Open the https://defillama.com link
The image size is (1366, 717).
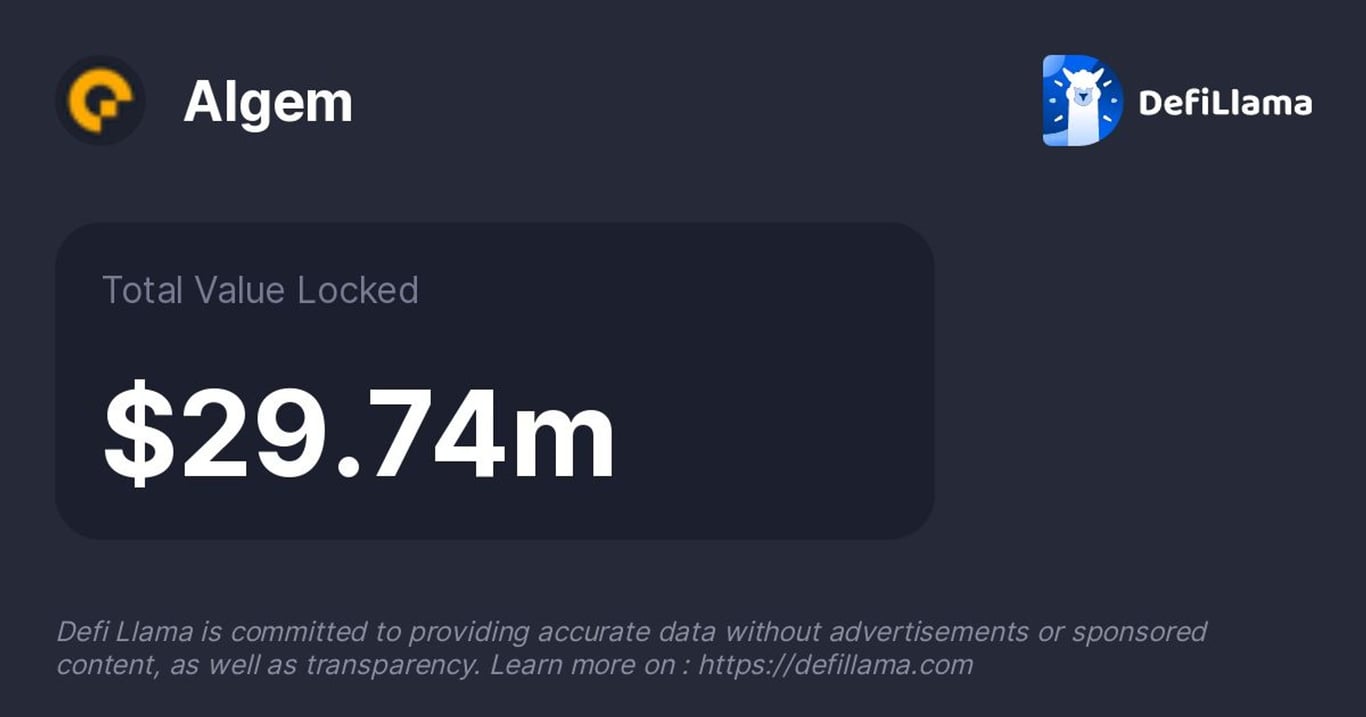point(835,665)
